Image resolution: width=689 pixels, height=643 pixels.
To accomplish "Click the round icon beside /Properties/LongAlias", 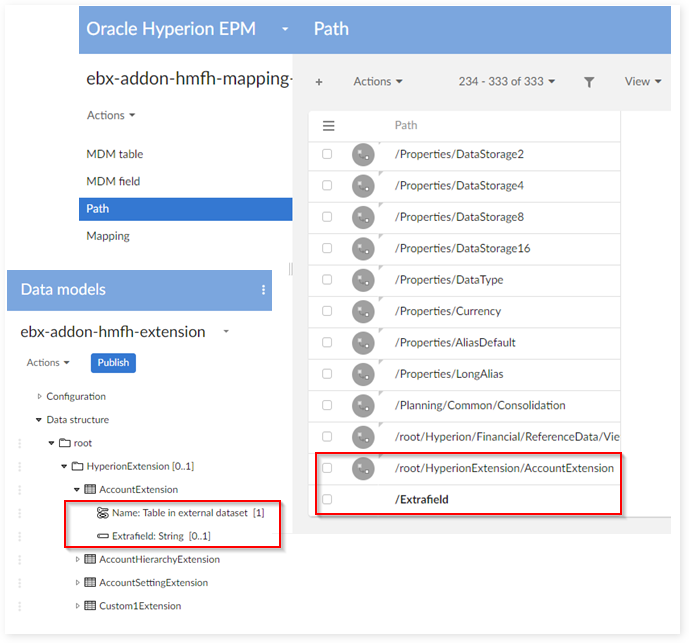I will pos(363,374).
